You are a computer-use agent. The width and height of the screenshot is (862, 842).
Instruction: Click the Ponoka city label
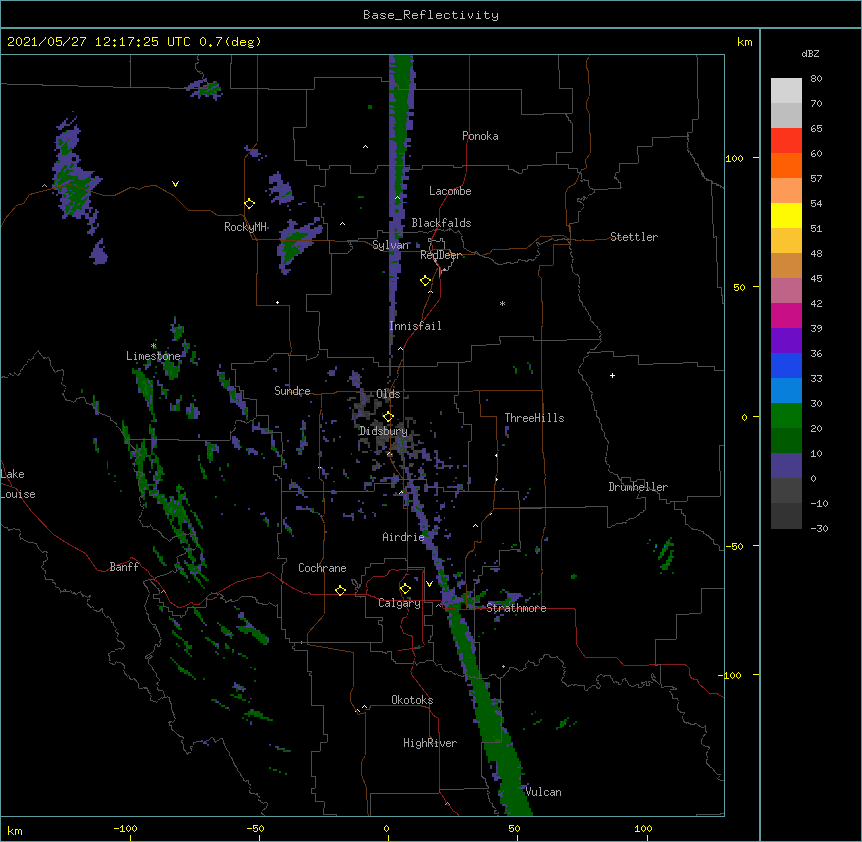[480, 136]
